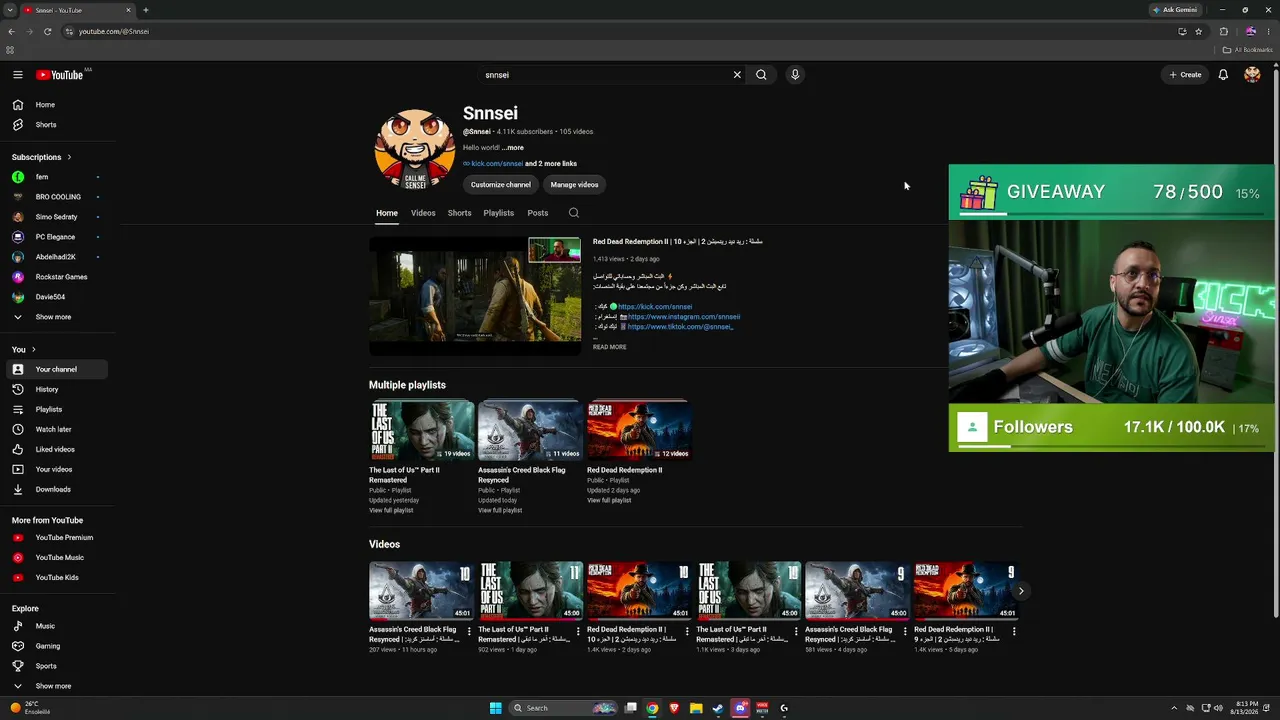Viewport: 1280px width, 720px height.
Task: Explore the Music category
Action: 56,626
